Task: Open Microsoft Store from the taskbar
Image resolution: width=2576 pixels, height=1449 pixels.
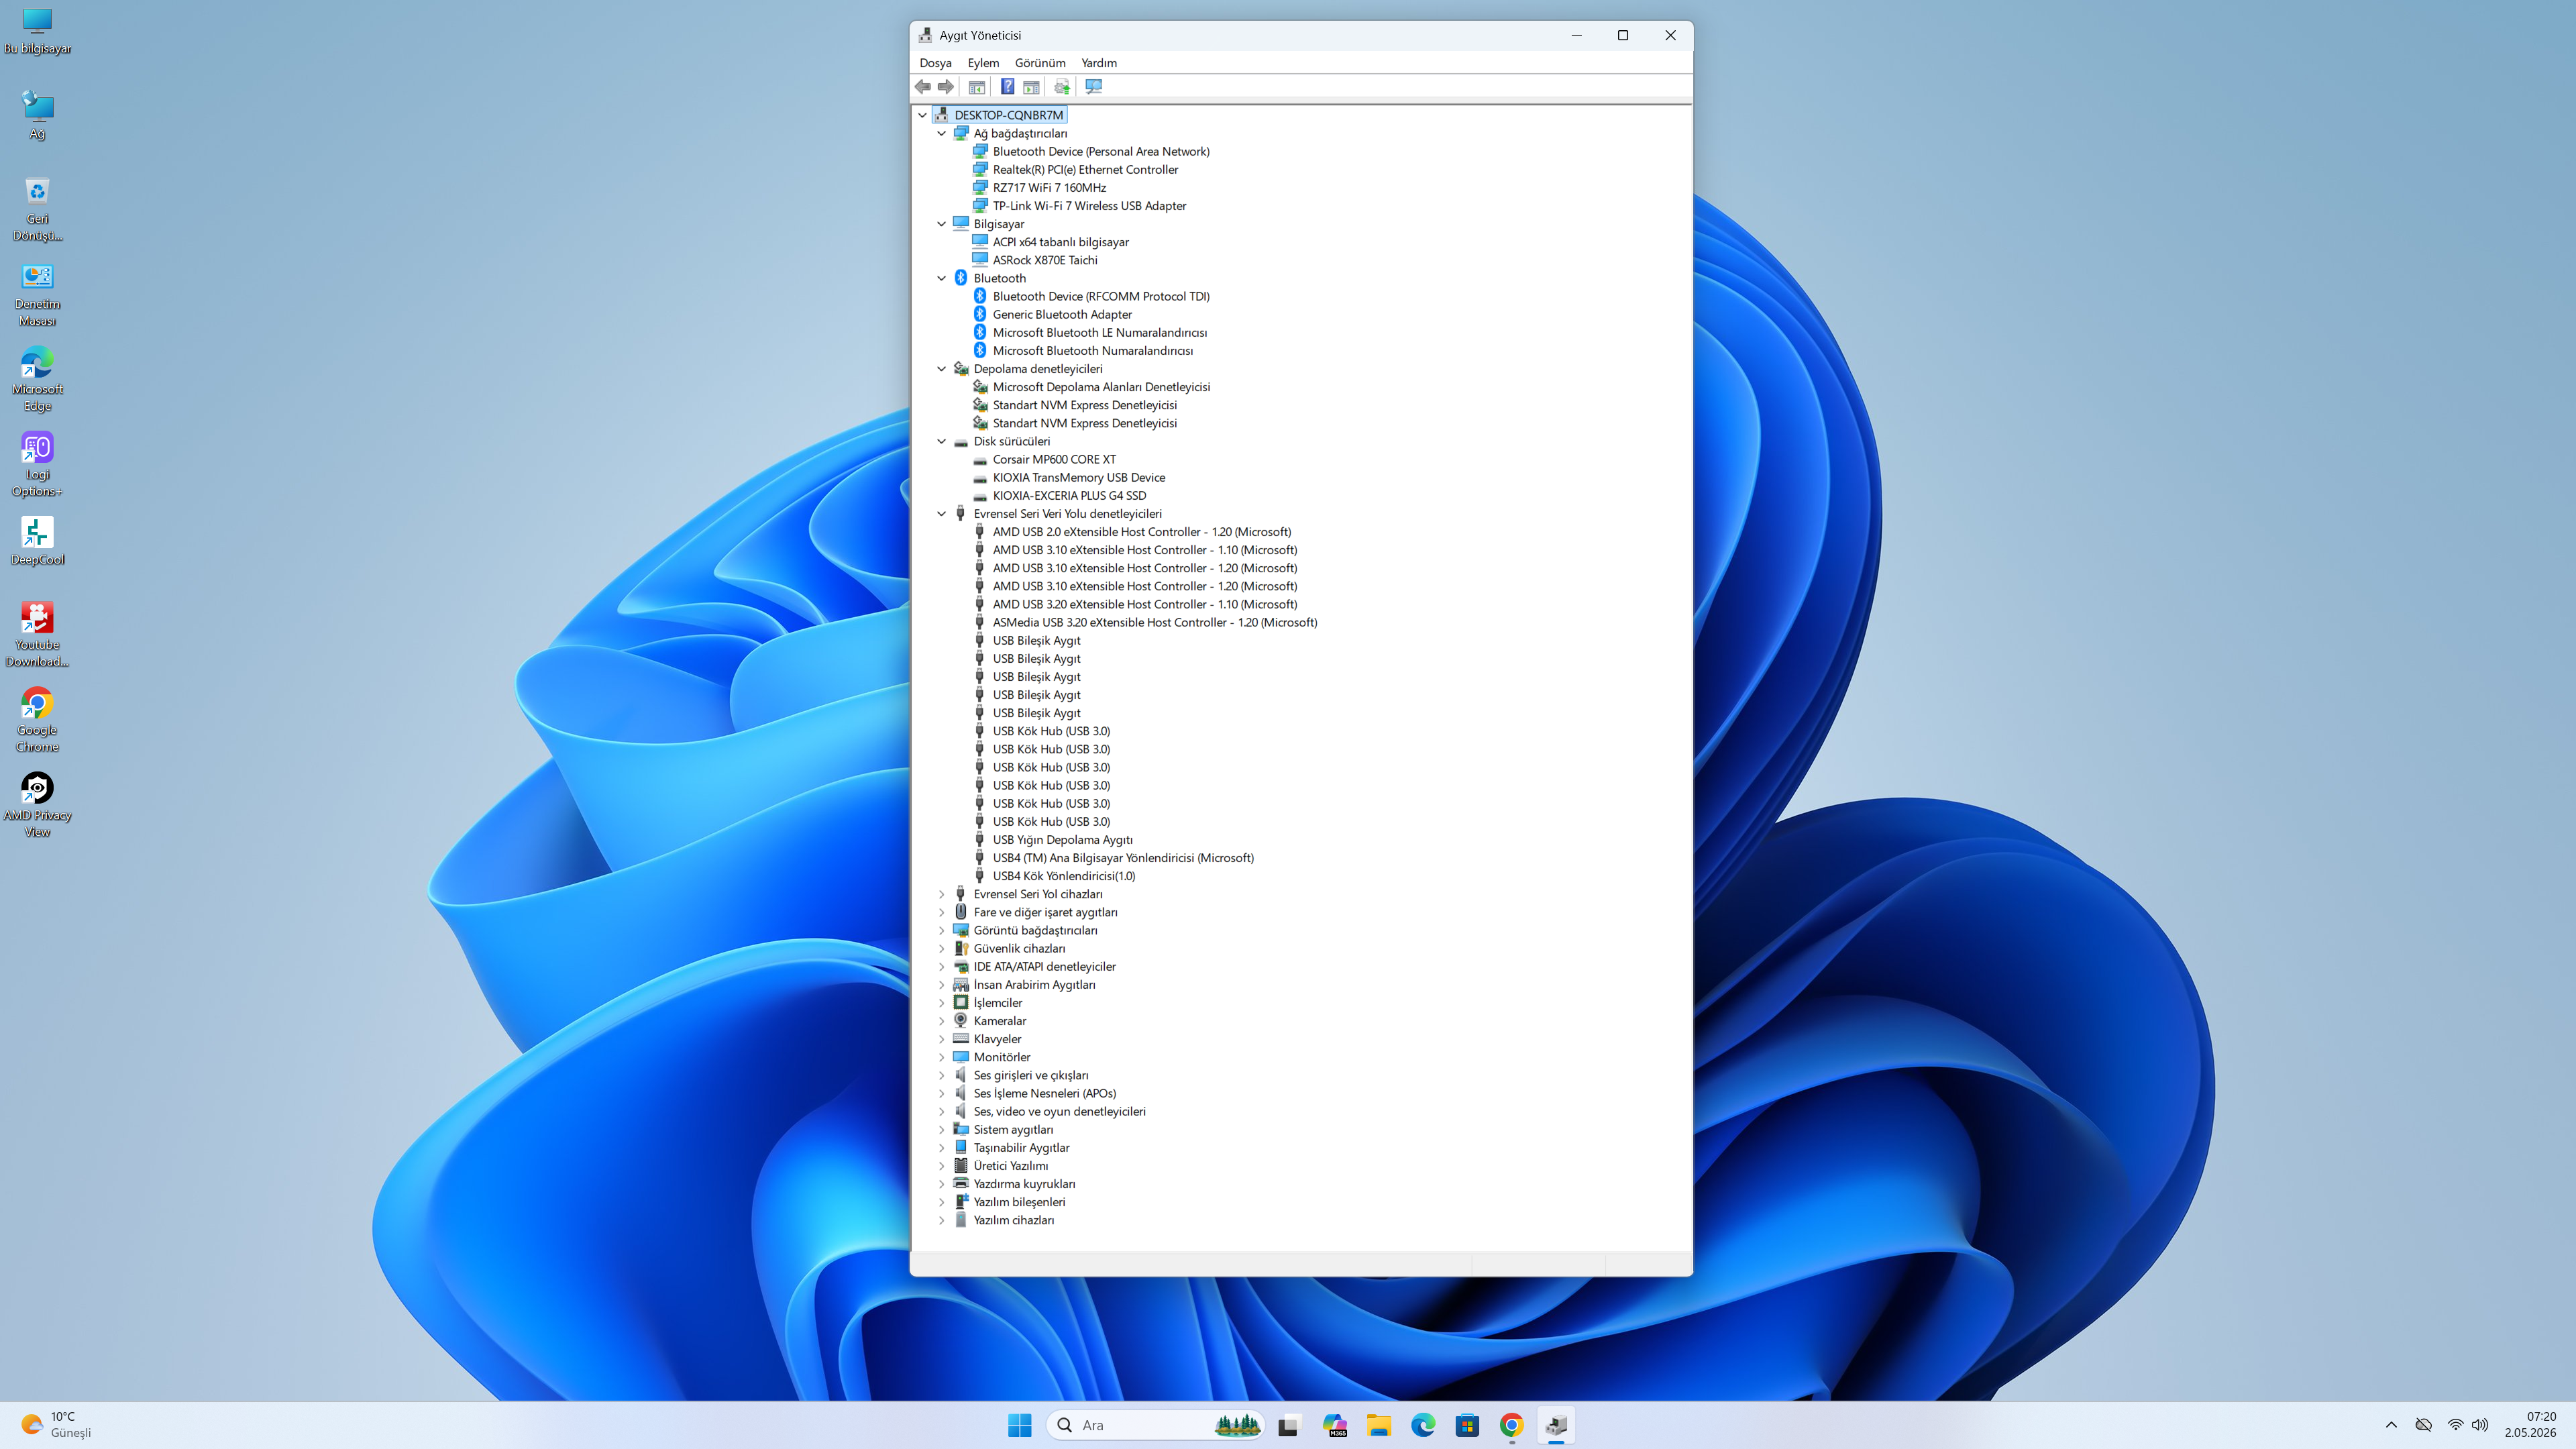Action: pyautogui.click(x=1467, y=1425)
